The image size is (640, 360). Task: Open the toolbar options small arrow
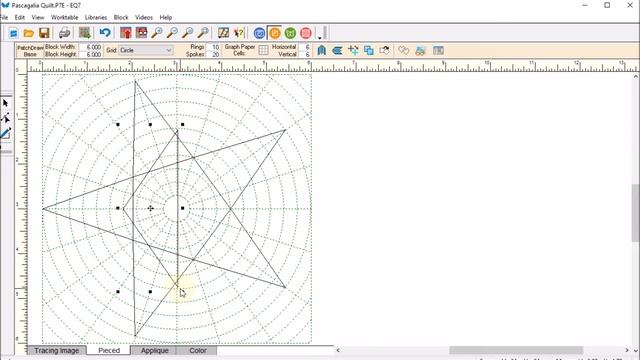[x=320, y=38]
